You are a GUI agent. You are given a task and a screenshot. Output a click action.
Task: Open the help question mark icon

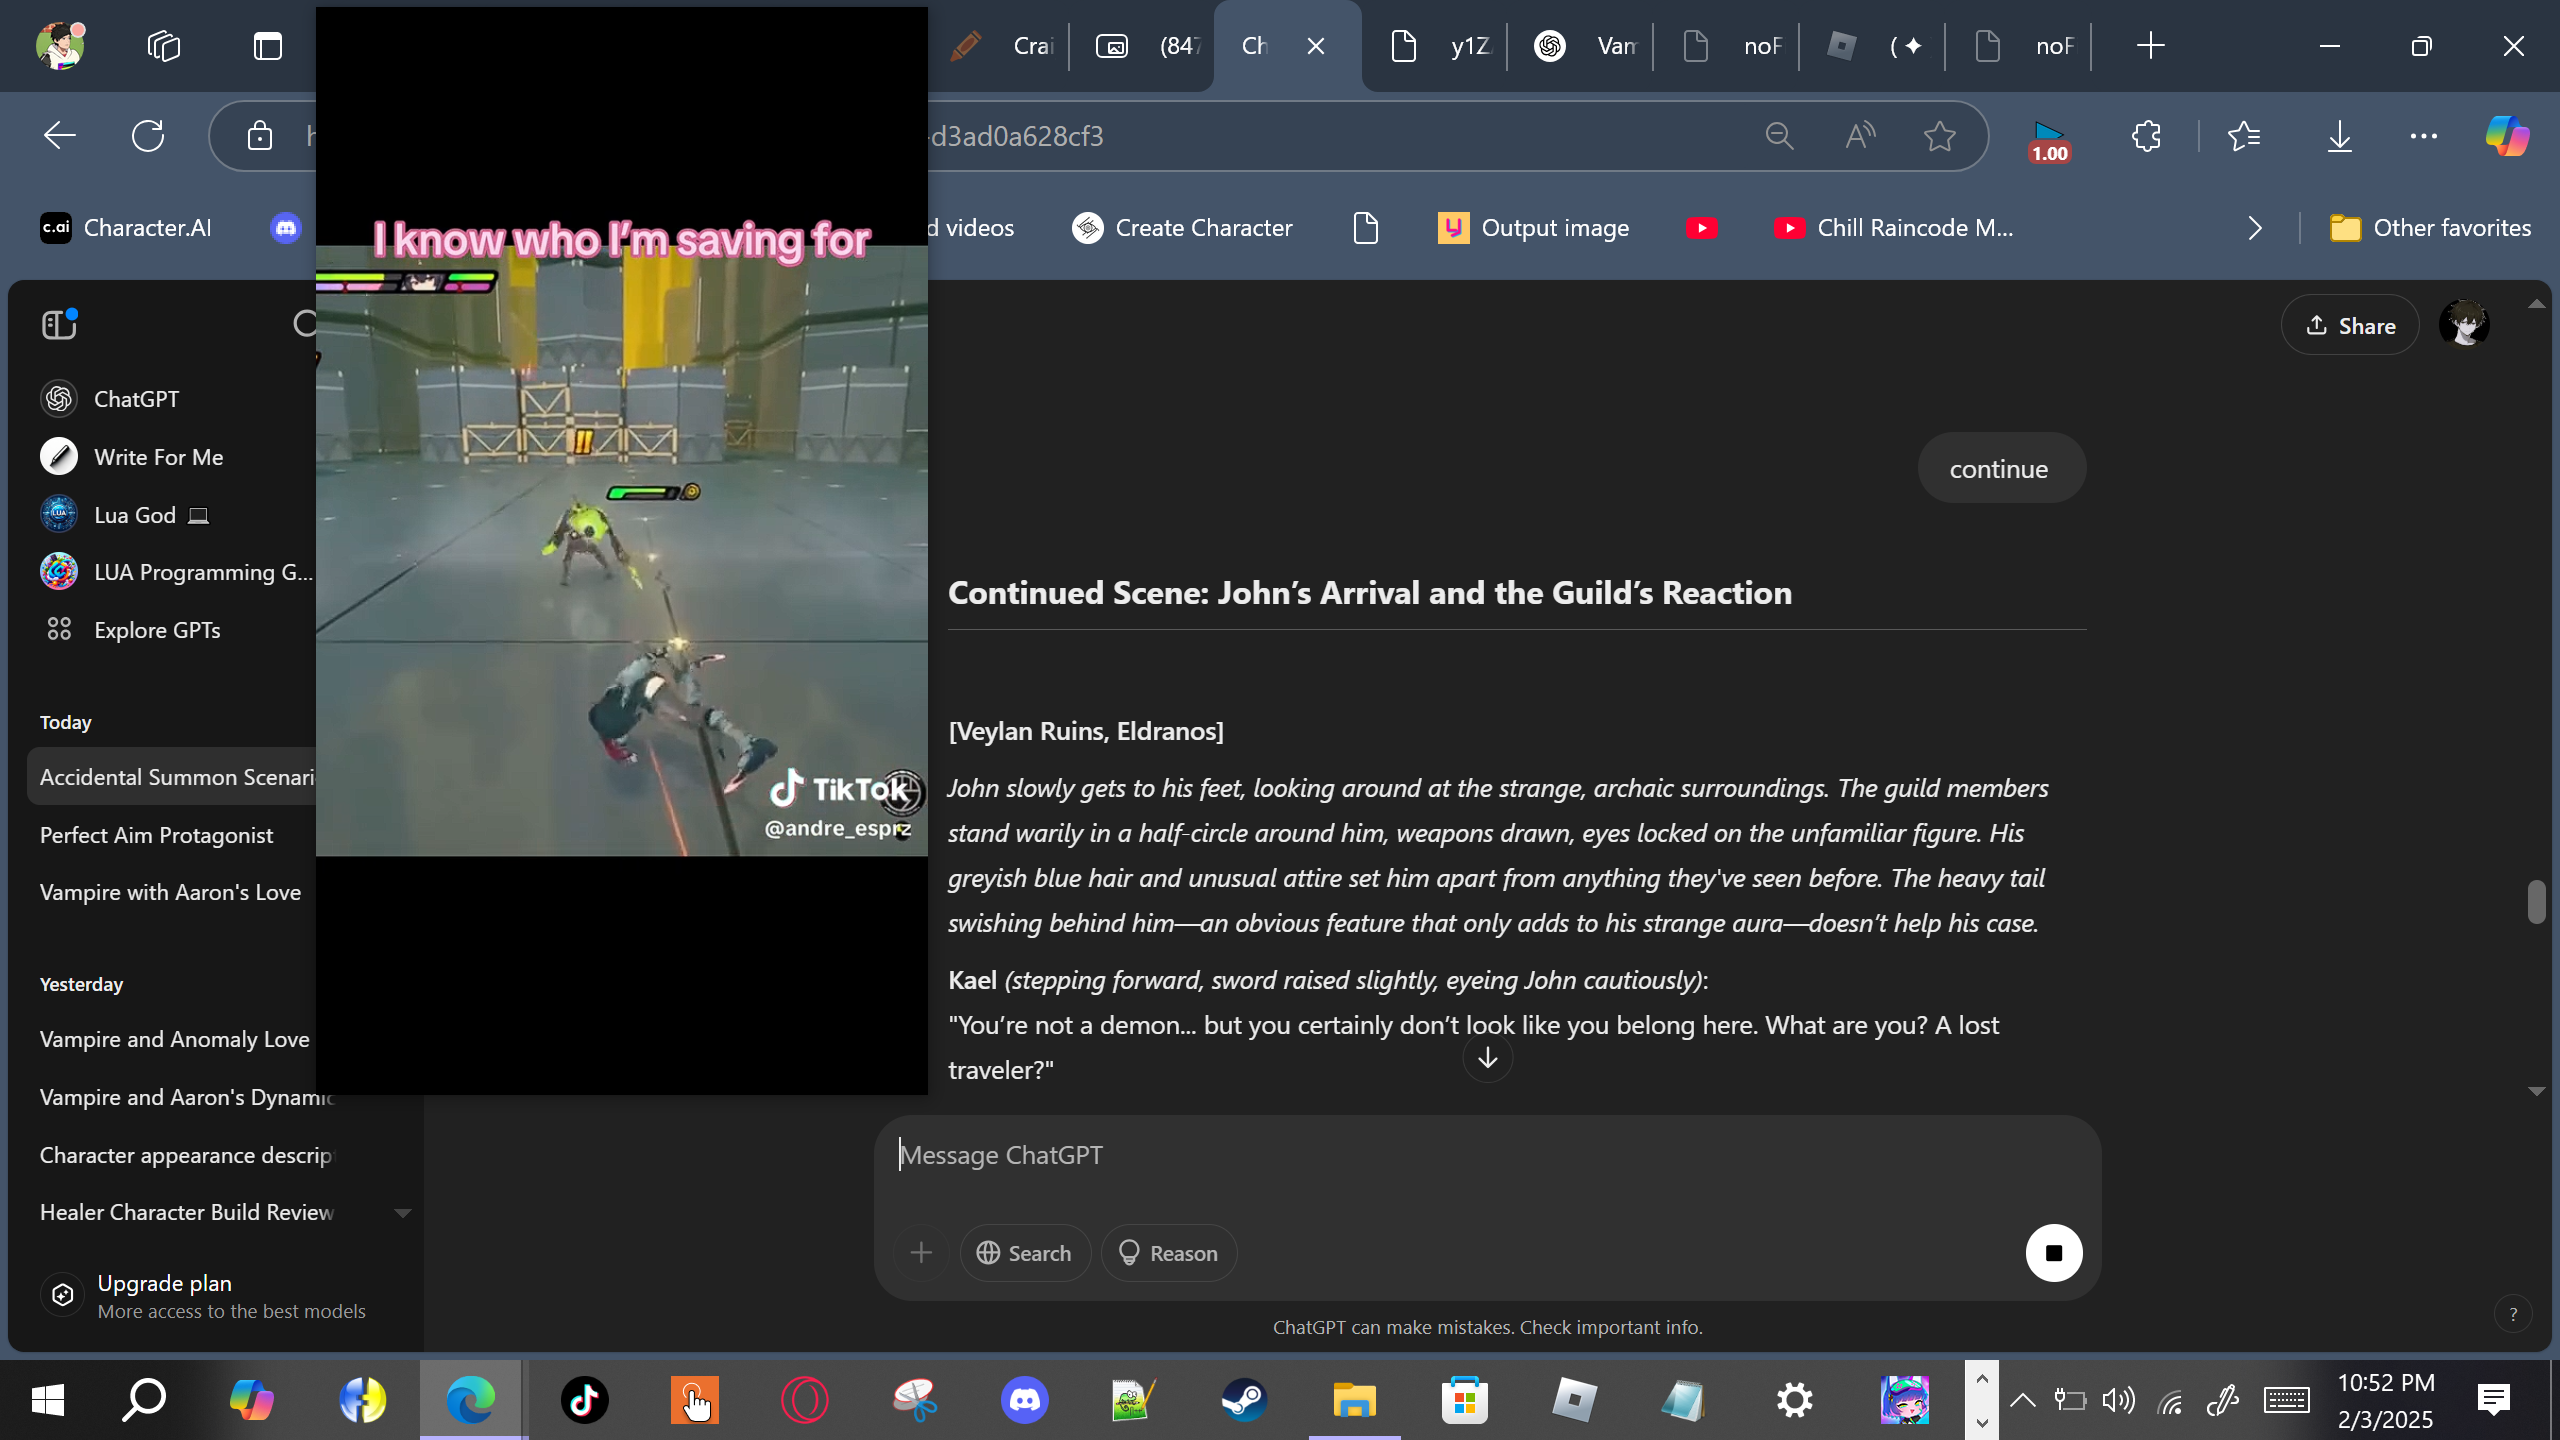point(2513,1314)
